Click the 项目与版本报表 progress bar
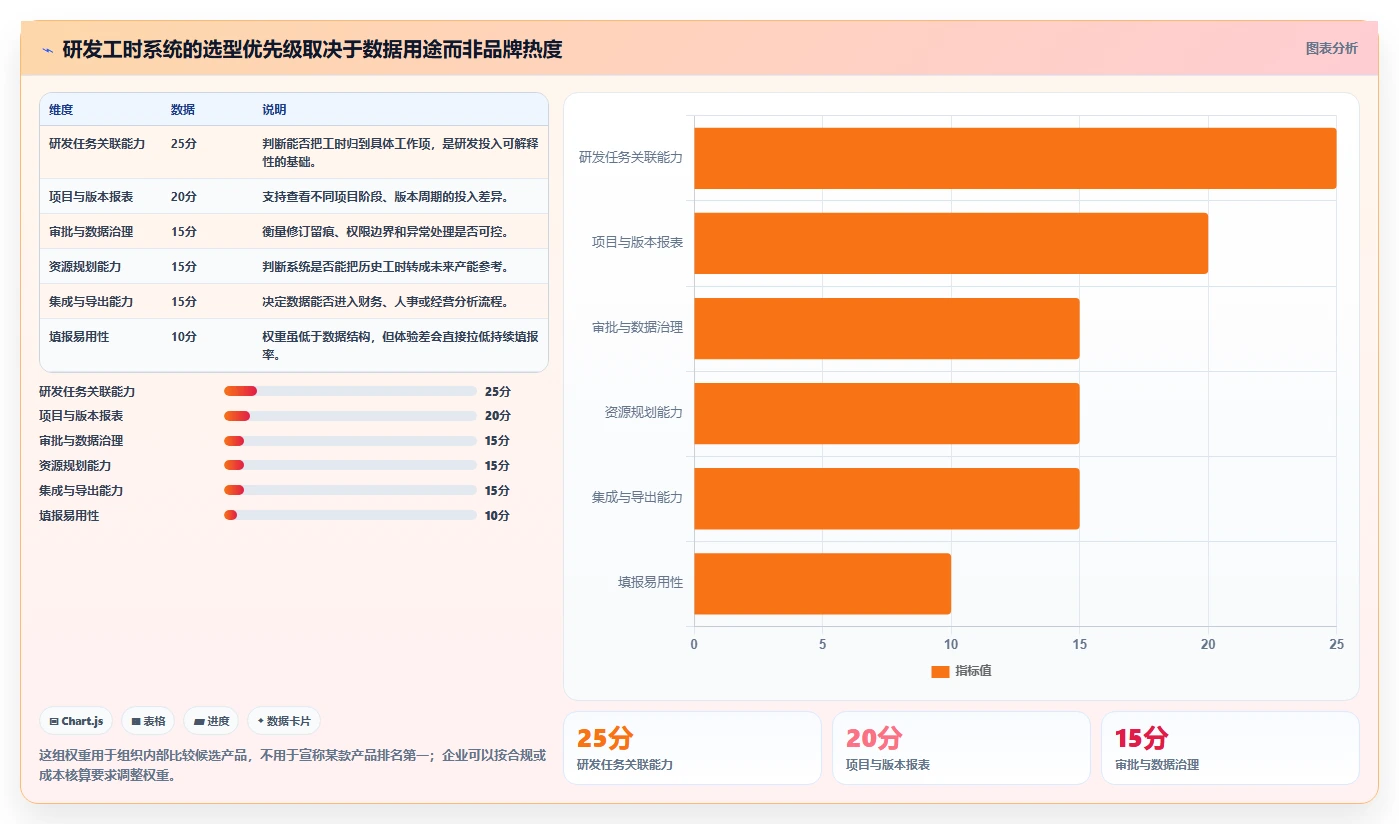The image size is (1399, 824). [350, 416]
